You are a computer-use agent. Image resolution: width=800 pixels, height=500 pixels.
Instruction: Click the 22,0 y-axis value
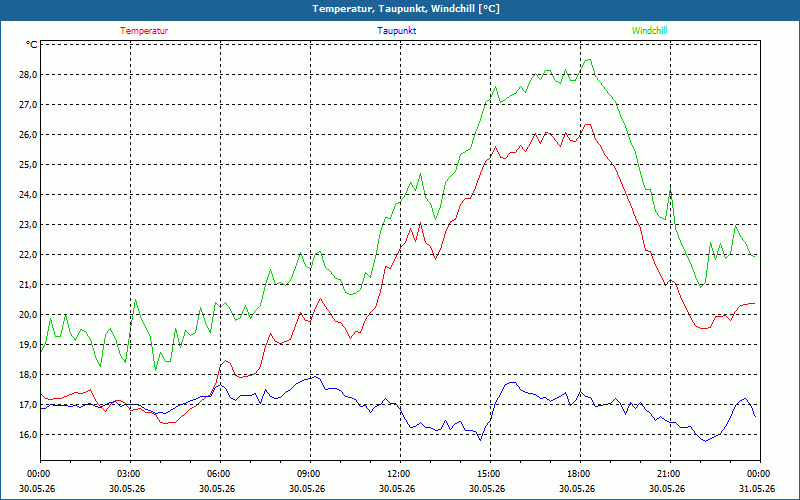point(29,255)
